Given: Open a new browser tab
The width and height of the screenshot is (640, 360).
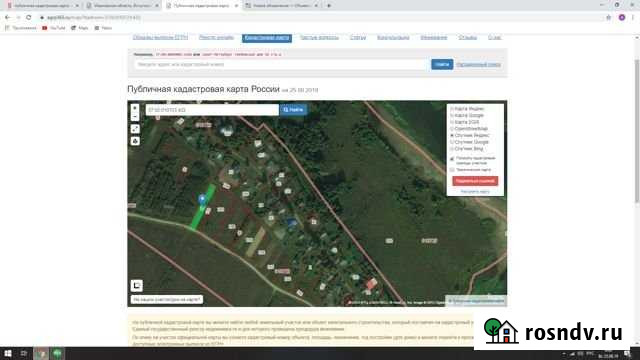Looking at the screenshot, I should [329, 6].
